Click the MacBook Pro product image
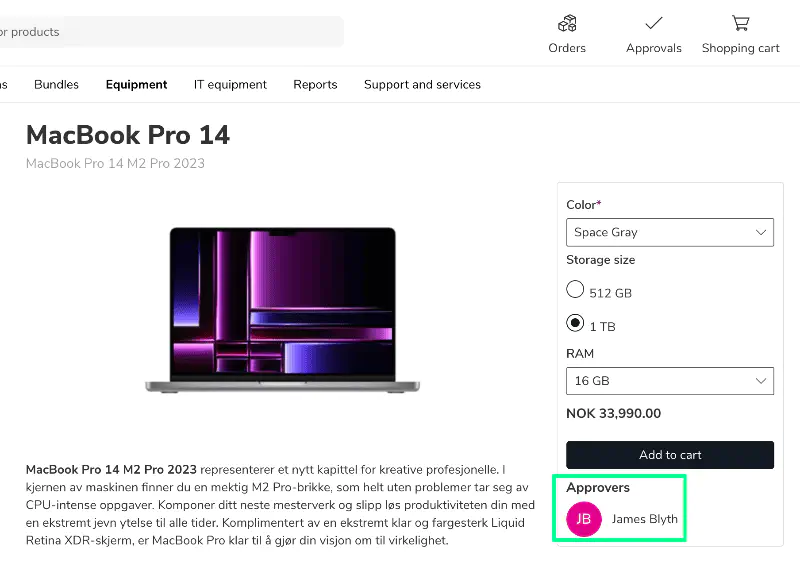800x571 pixels. [x=282, y=309]
